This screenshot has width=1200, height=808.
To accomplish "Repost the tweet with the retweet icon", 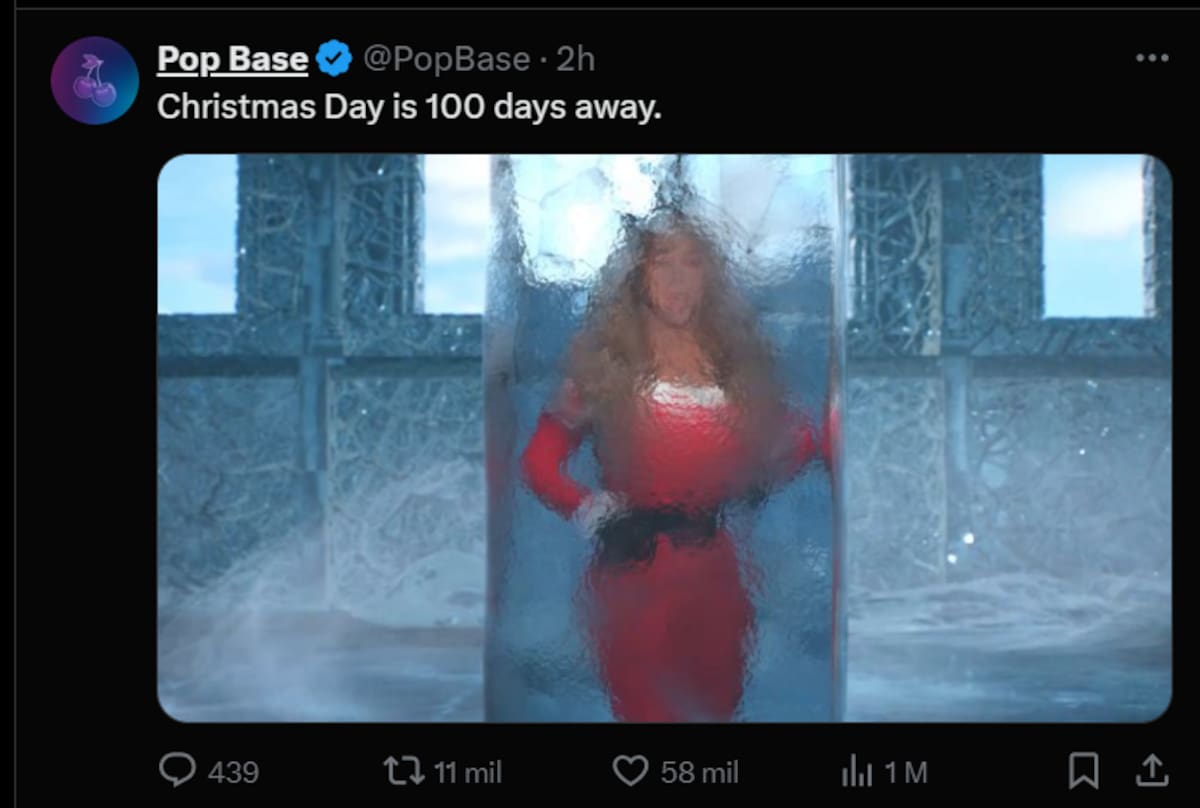I will (405, 770).
